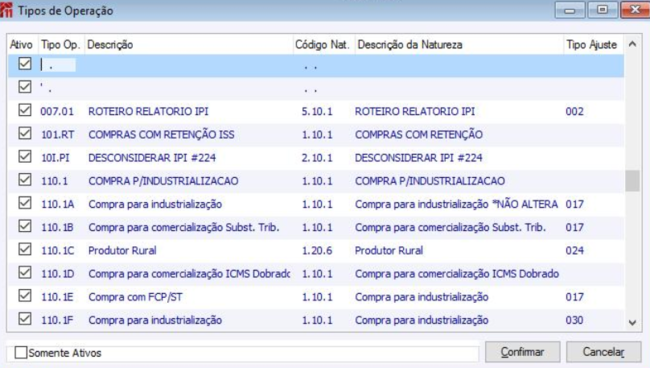Select code 2.10.1 in DESCONSIDERAR IPI row
This screenshot has height=368, width=650.
click(317, 158)
